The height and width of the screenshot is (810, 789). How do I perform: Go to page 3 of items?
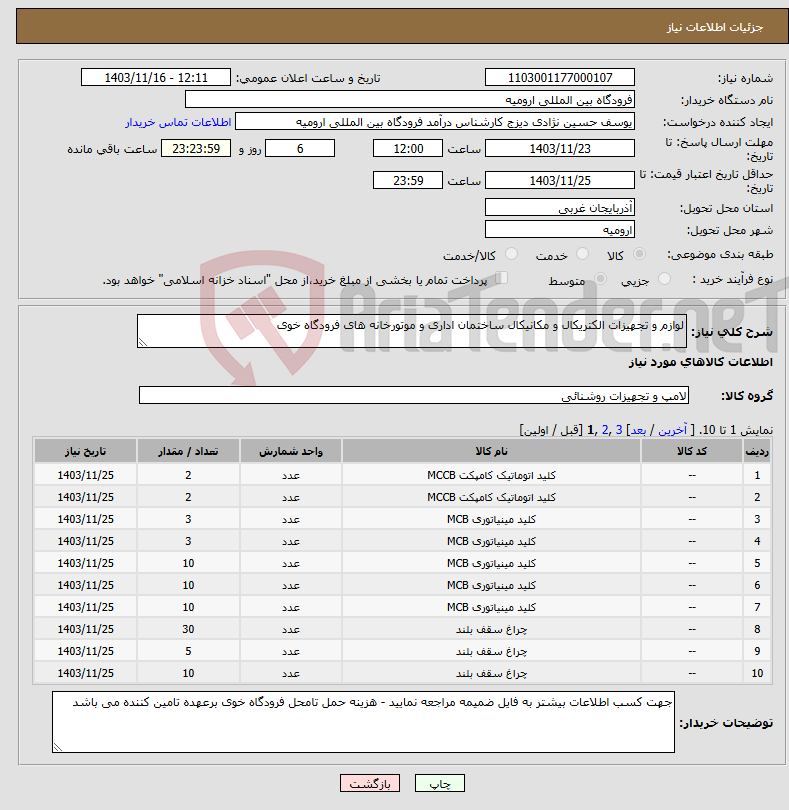618,430
